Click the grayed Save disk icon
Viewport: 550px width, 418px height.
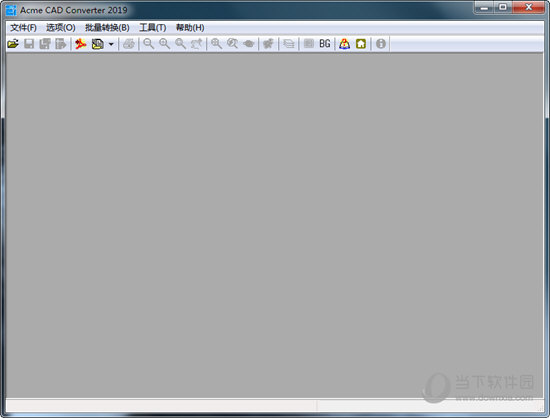coord(29,44)
